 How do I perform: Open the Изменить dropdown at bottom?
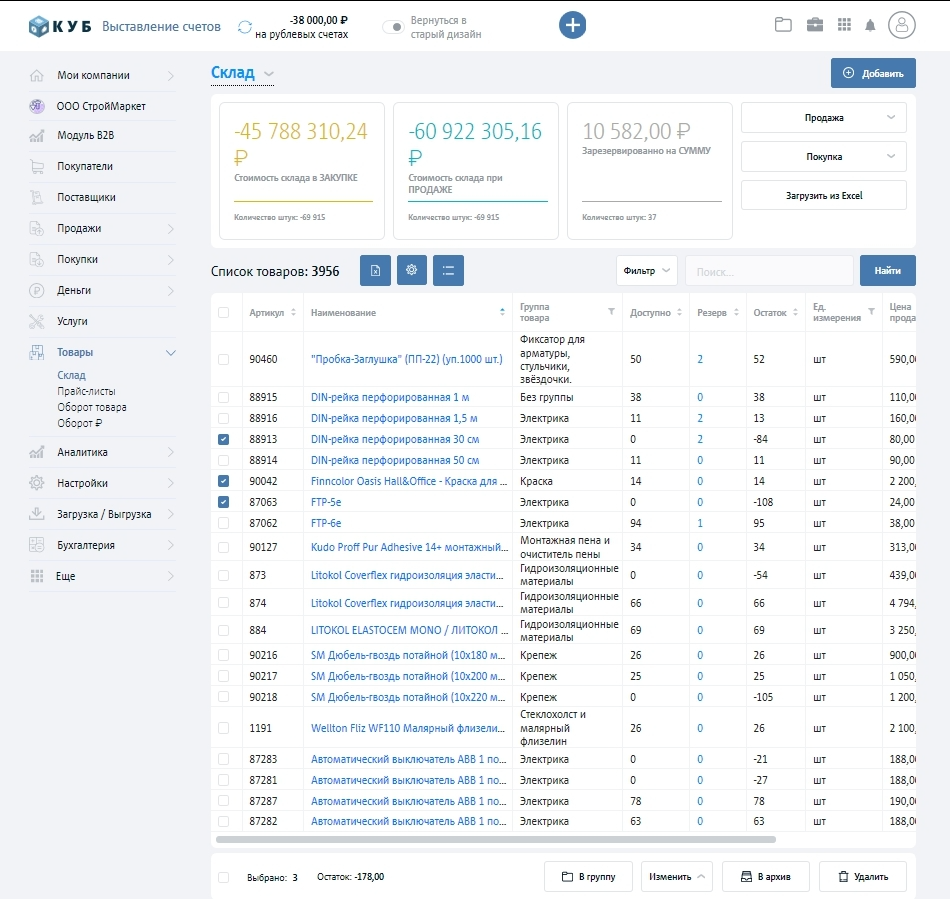click(x=677, y=877)
